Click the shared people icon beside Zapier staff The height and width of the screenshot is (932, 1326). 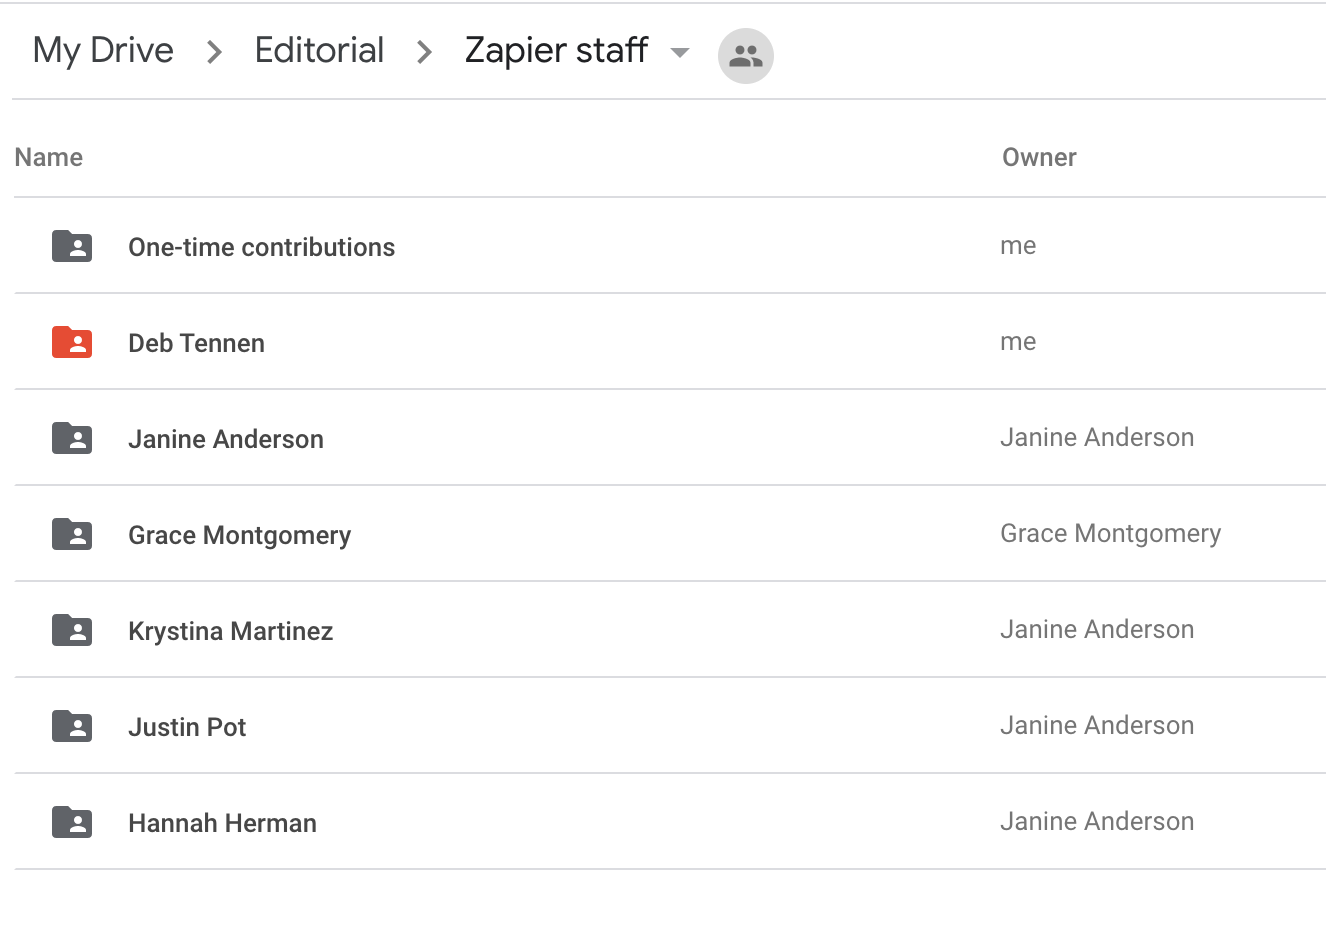pyautogui.click(x=746, y=56)
